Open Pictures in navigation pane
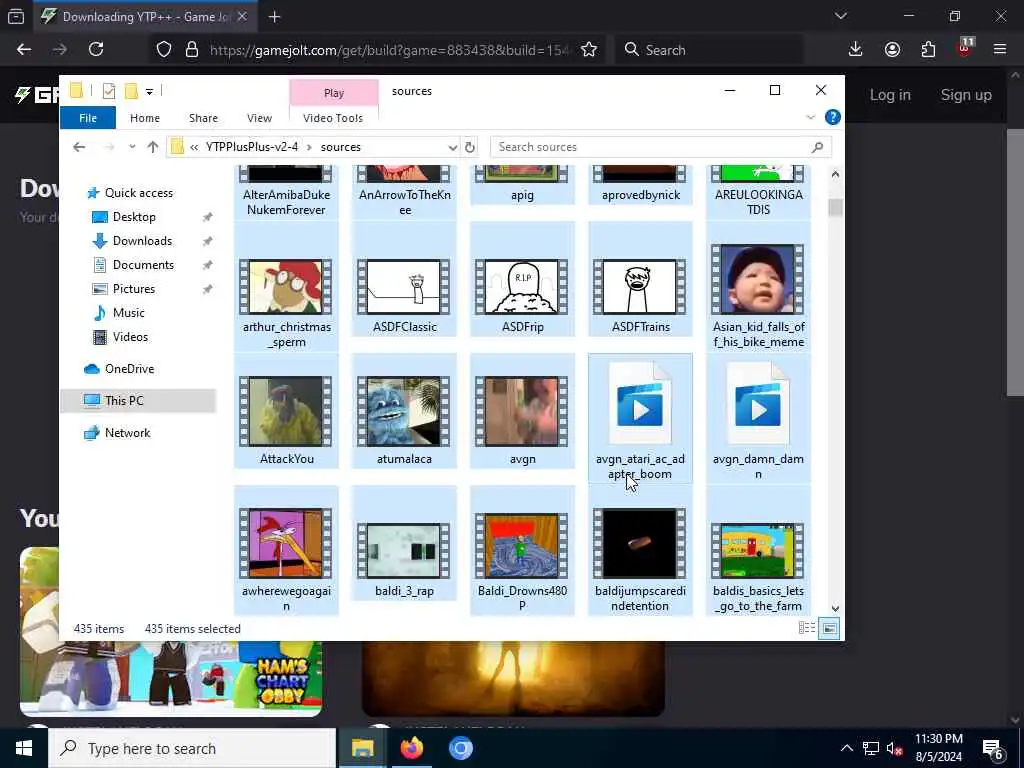Screen dimensions: 1024x768 (133, 289)
